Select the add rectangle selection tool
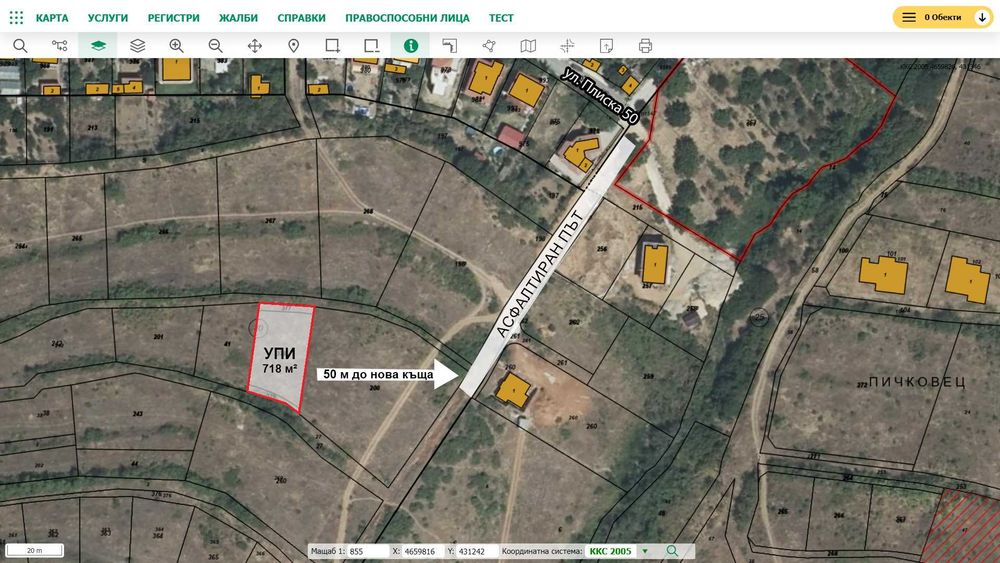 coord(332,46)
